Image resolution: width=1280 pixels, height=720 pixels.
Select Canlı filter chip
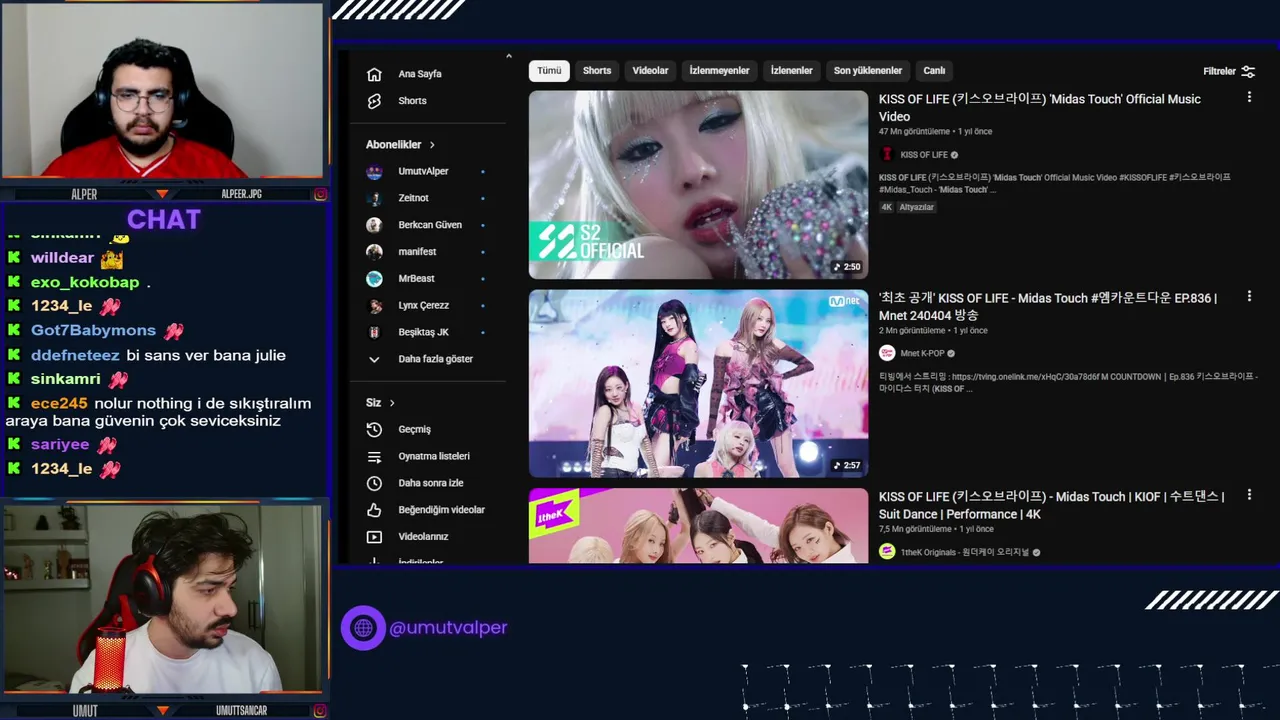tap(934, 71)
